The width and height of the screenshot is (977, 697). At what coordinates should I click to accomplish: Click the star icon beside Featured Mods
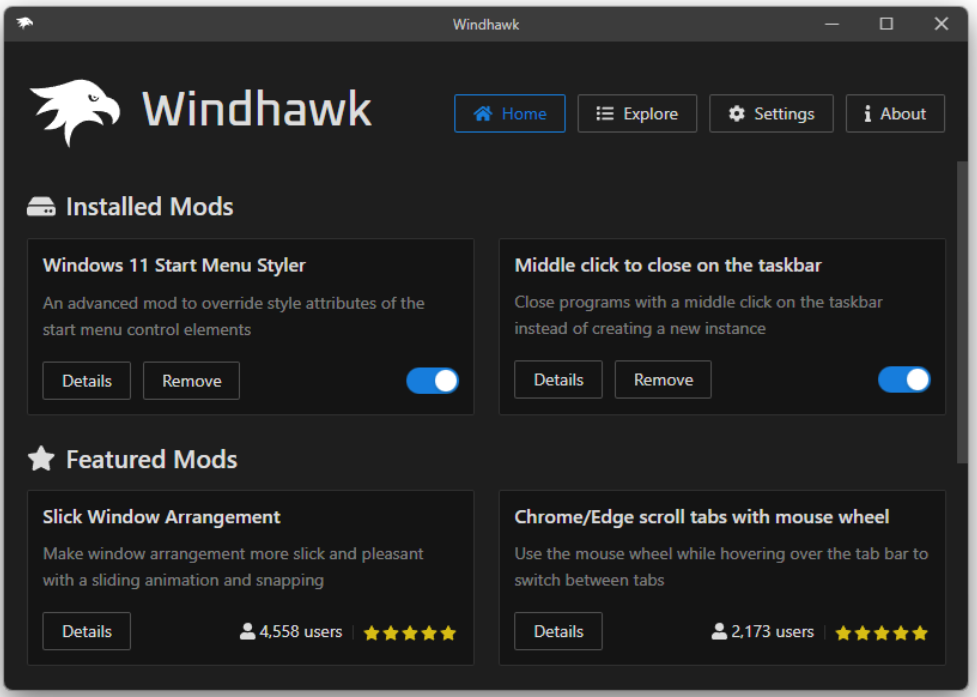click(40, 458)
